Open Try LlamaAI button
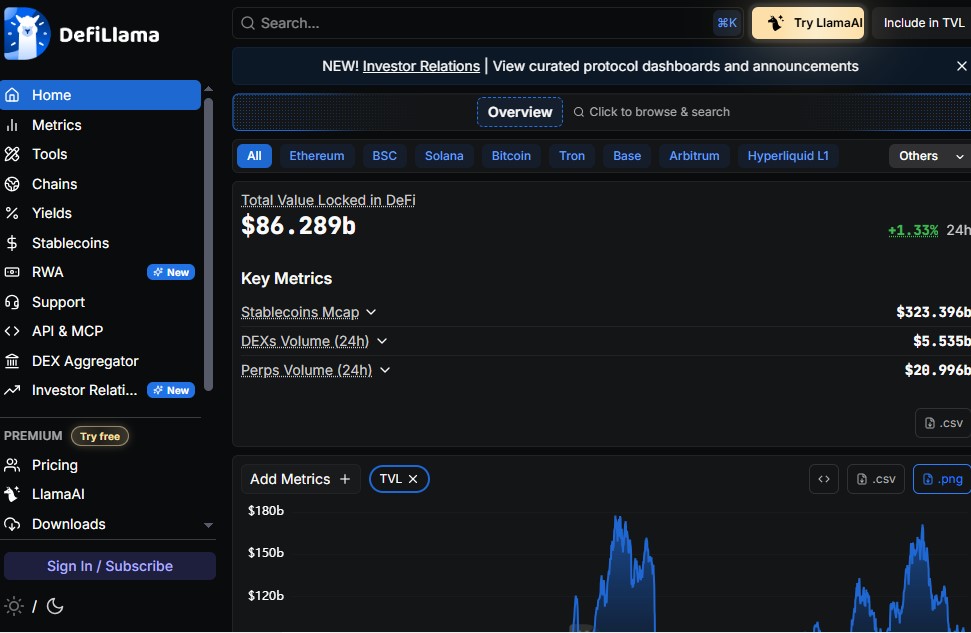Screen dimensions: 971x633 pos(808,23)
